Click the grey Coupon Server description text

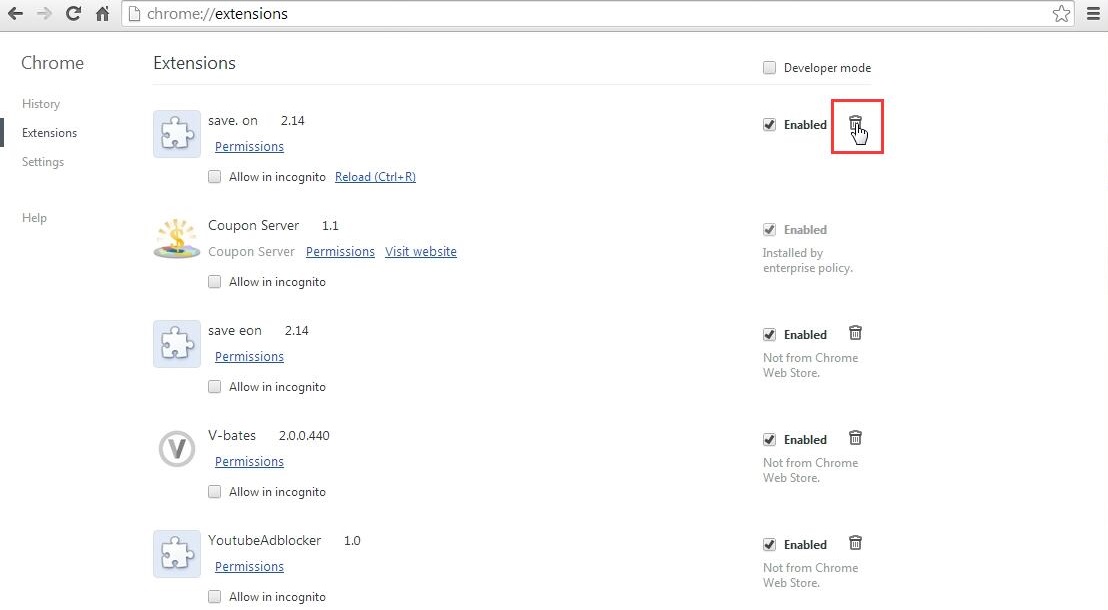[x=251, y=252]
